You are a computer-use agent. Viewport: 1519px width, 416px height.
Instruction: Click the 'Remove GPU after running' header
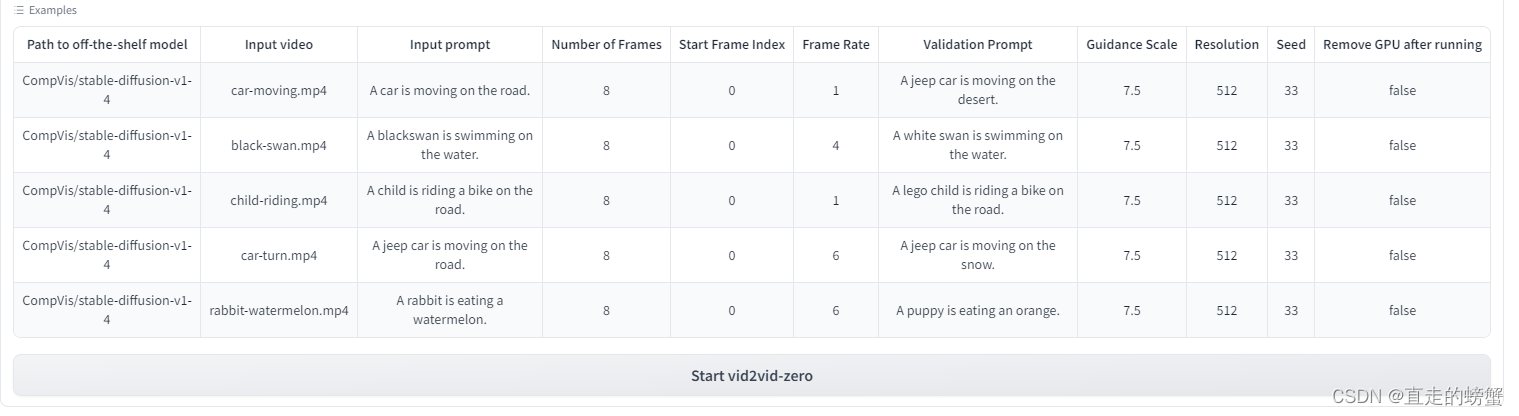(x=1402, y=45)
